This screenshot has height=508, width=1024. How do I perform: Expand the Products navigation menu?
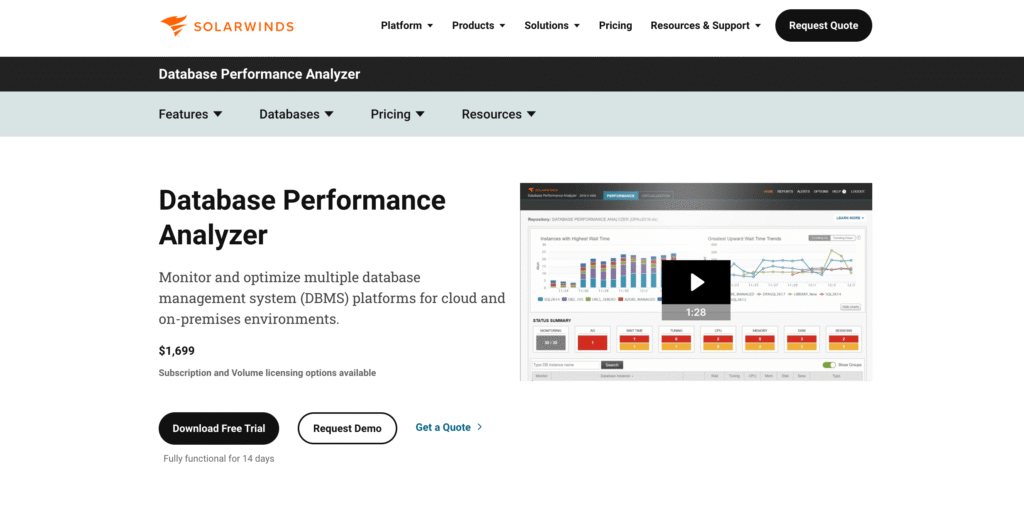[479, 25]
